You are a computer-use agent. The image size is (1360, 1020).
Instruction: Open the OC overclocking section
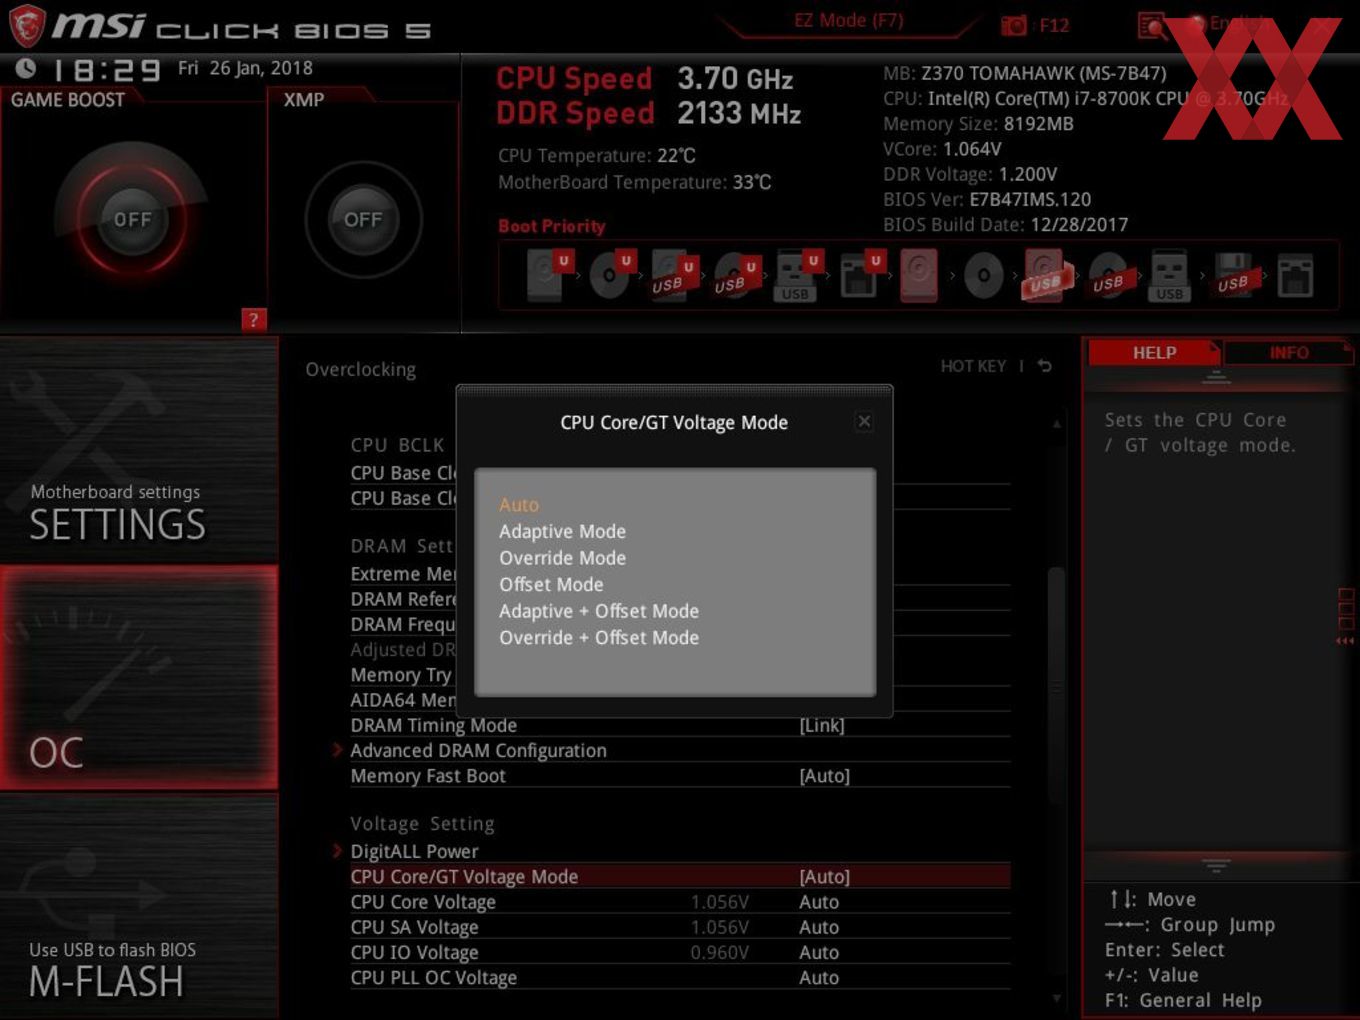(x=139, y=677)
